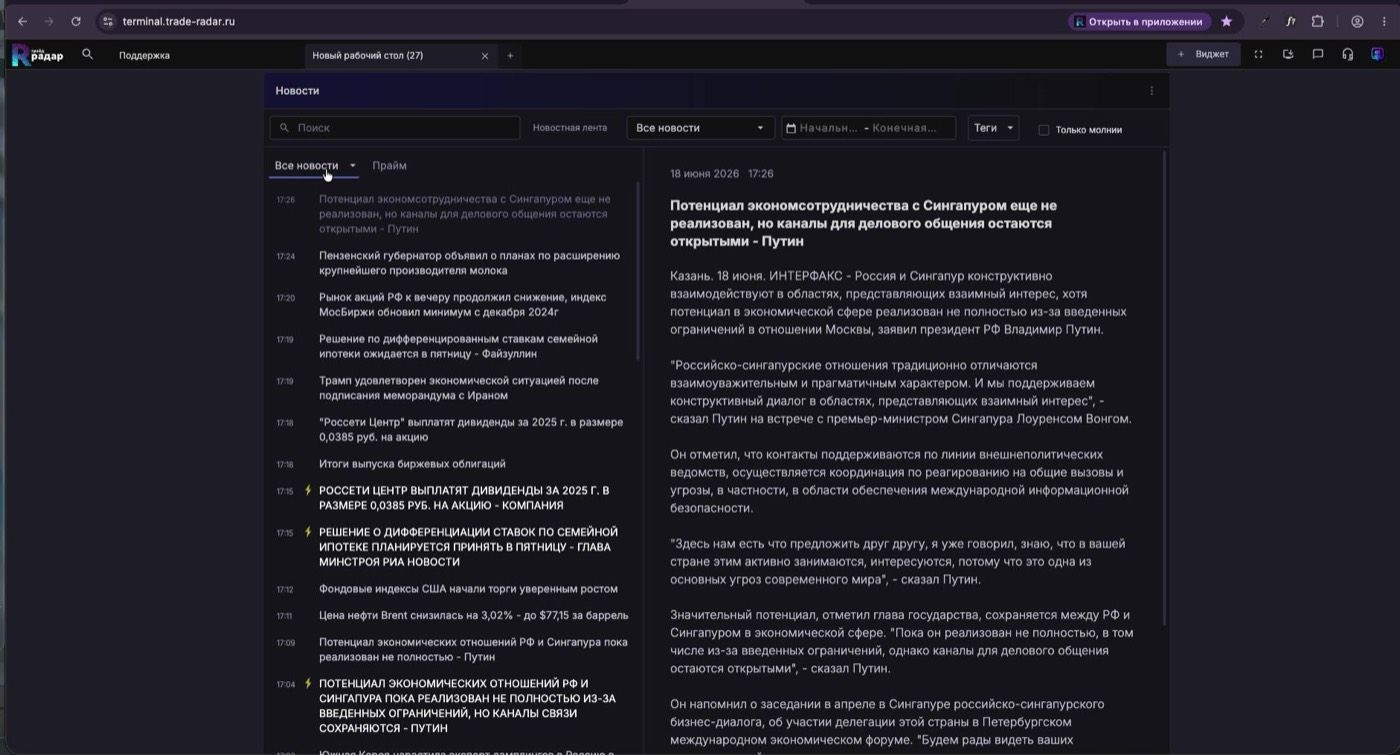Open '"Россети Центр" выплатят дивиденды' news item
Viewport: 1400px width, 755px height.
pyautogui.click(x=470, y=429)
